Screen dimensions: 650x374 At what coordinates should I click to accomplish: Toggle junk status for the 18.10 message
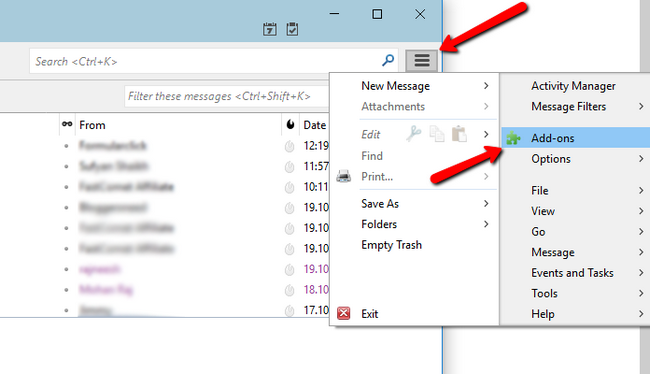[x=289, y=290]
